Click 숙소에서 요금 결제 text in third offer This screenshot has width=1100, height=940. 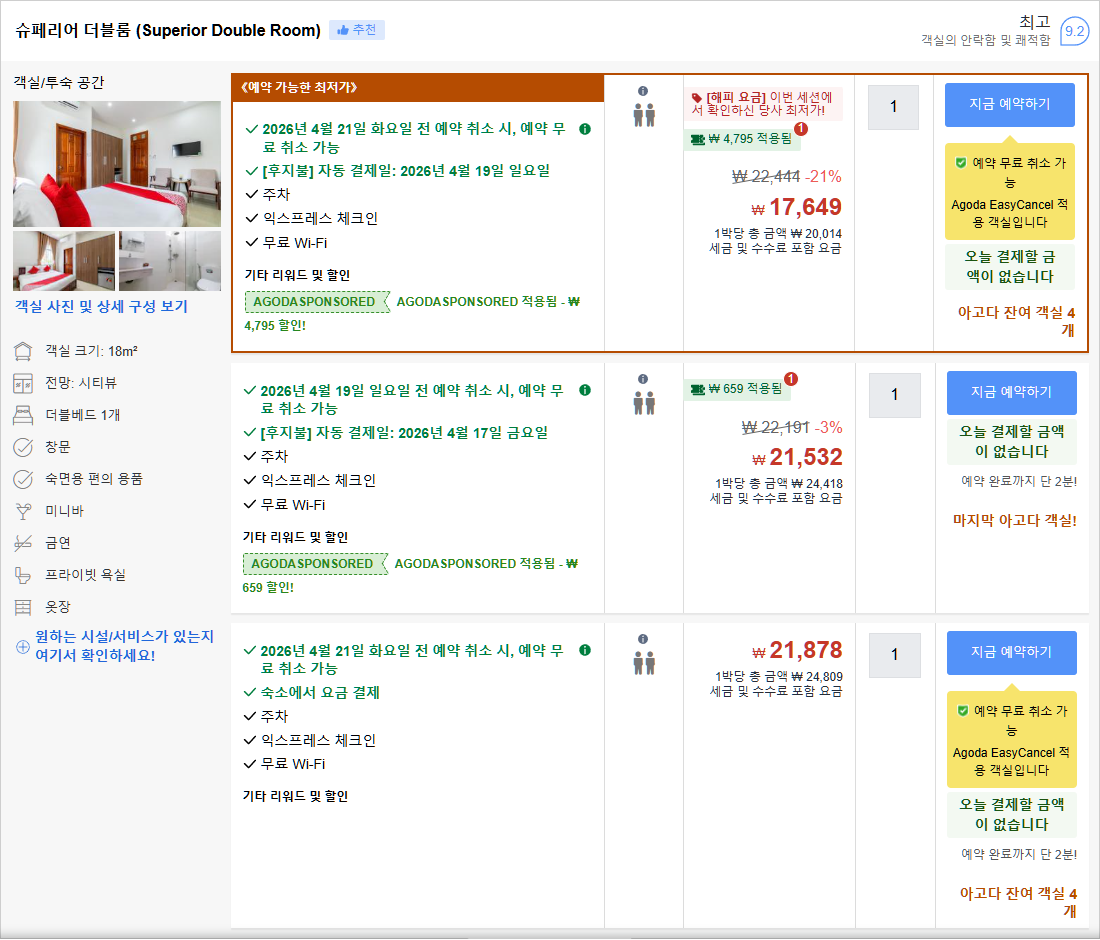(x=320, y=693)
